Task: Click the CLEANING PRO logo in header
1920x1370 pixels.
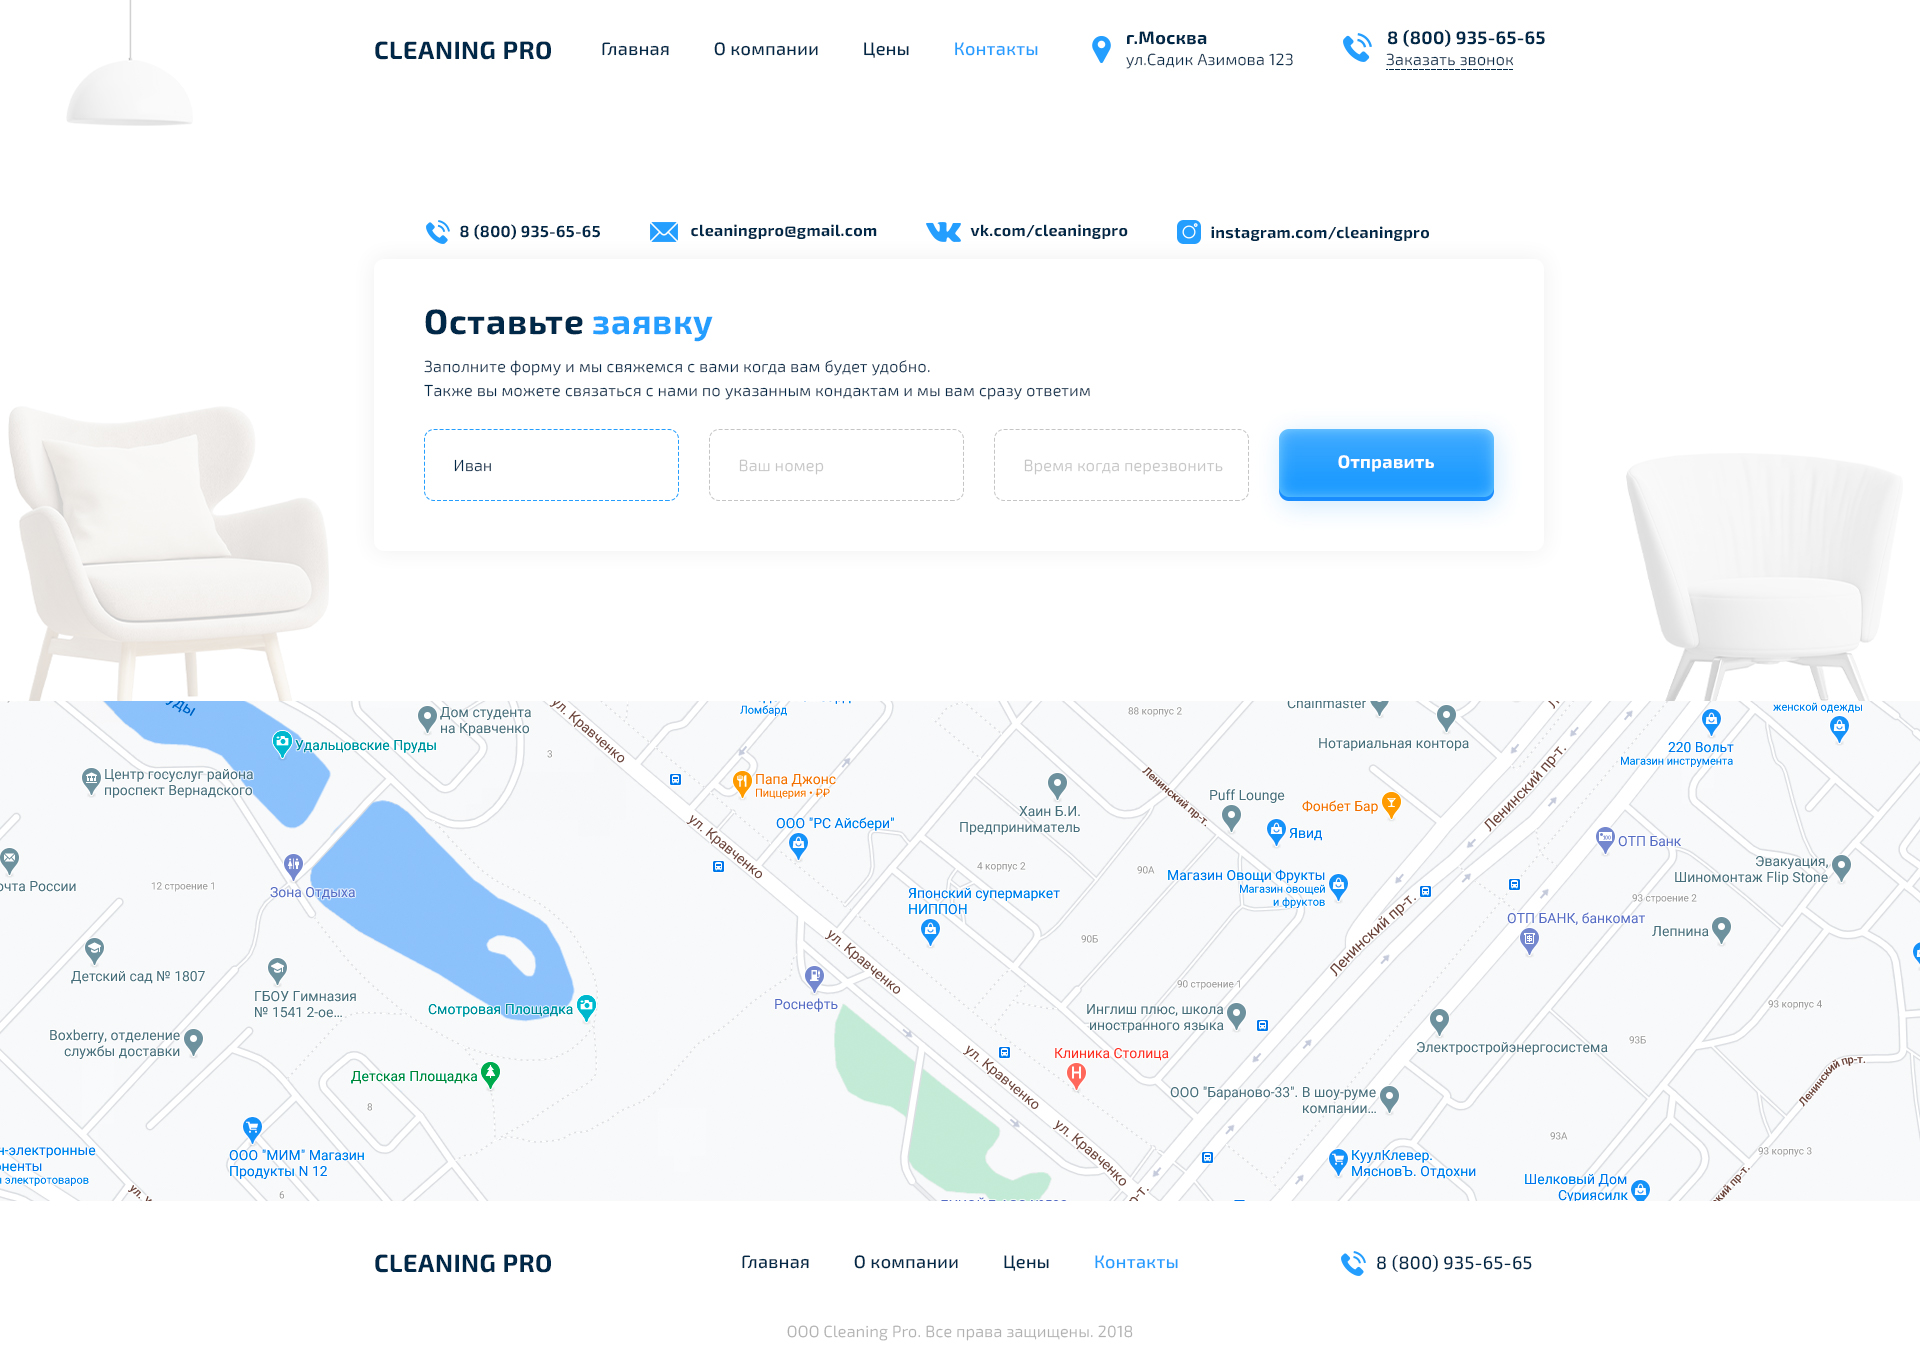Action: [x=463, y=51]
